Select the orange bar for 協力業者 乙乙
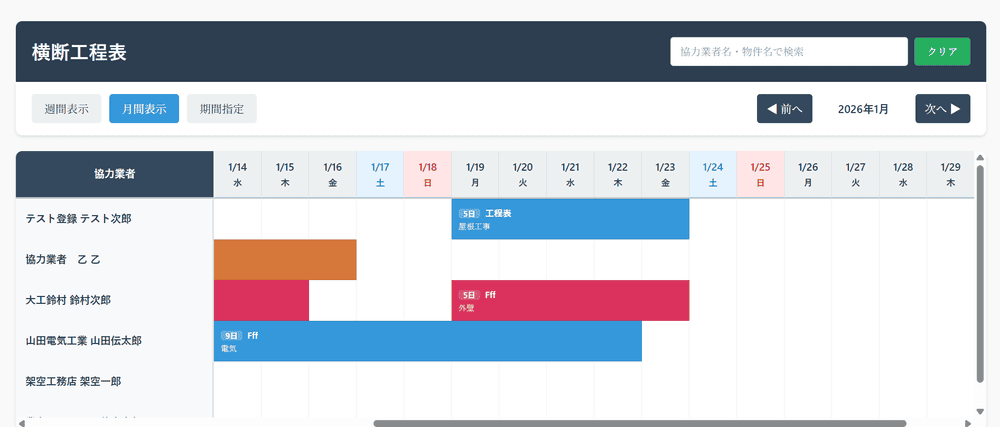The height and width of the screenshot is (427, 1000). click(285, 260)
